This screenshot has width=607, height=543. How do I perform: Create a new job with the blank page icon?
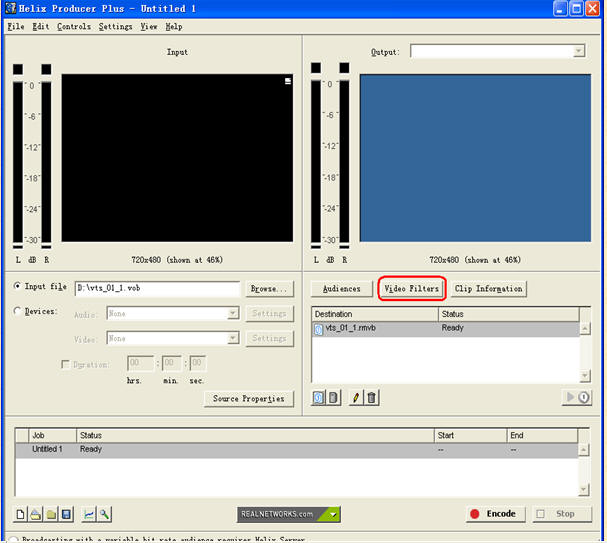click(20, 514)
